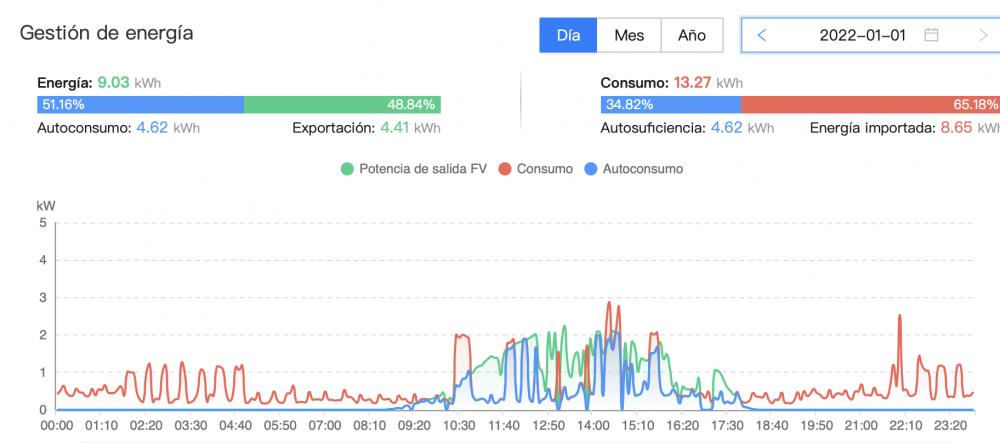Click blue 34.82% autosuficiencia bar segment
Image resolution: width=1000 pixels, height=443 pixels.
tap(671, 105)
